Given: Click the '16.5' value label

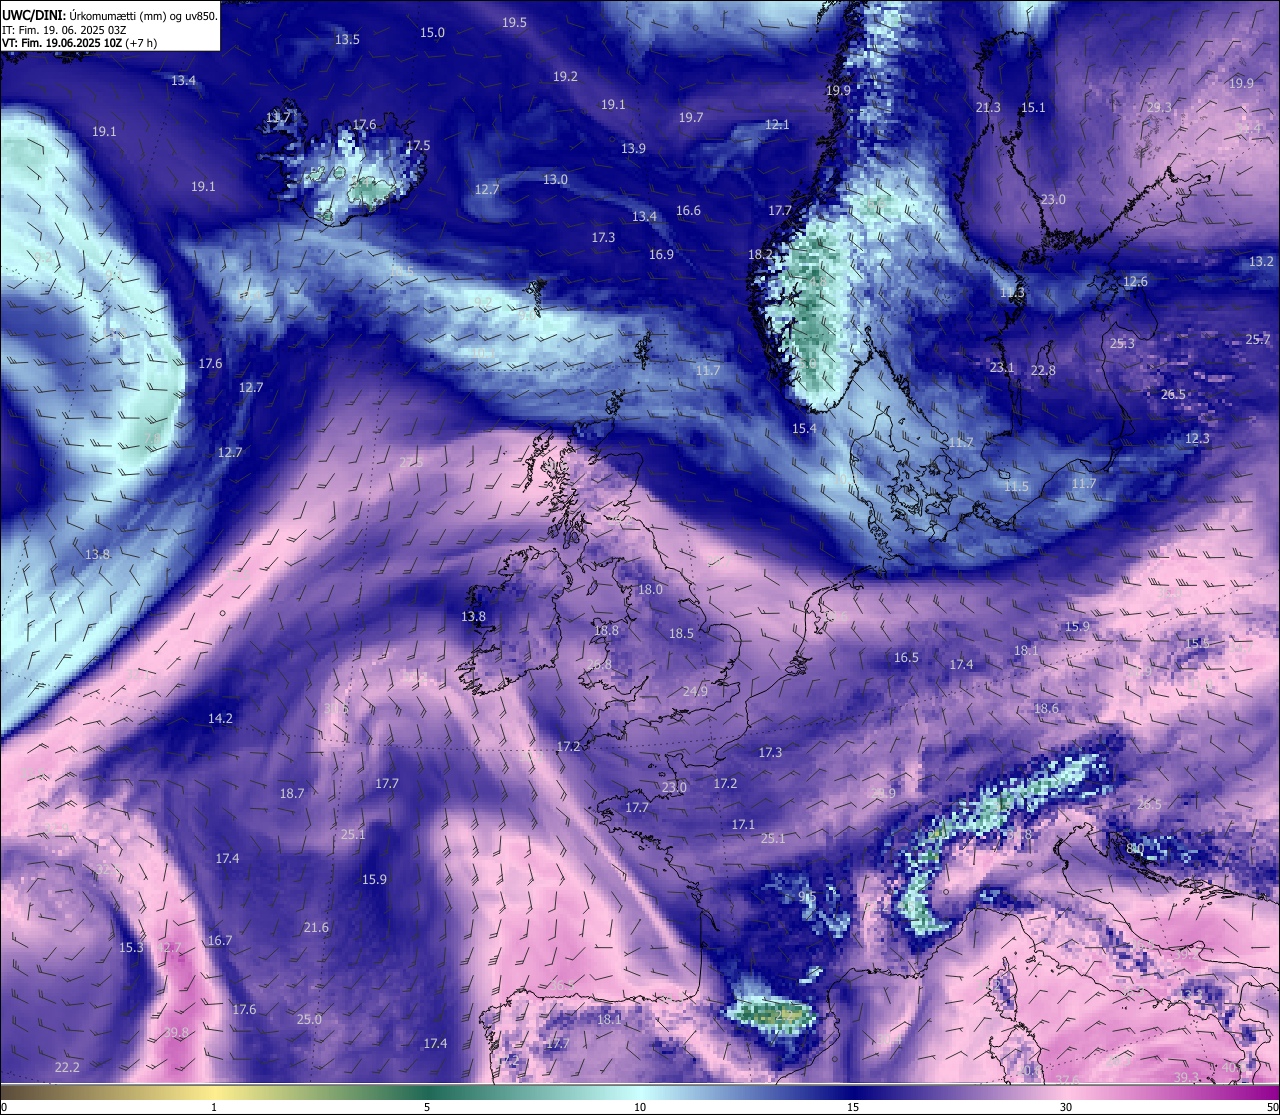Looking at the screenshot, I should point(906,658).
